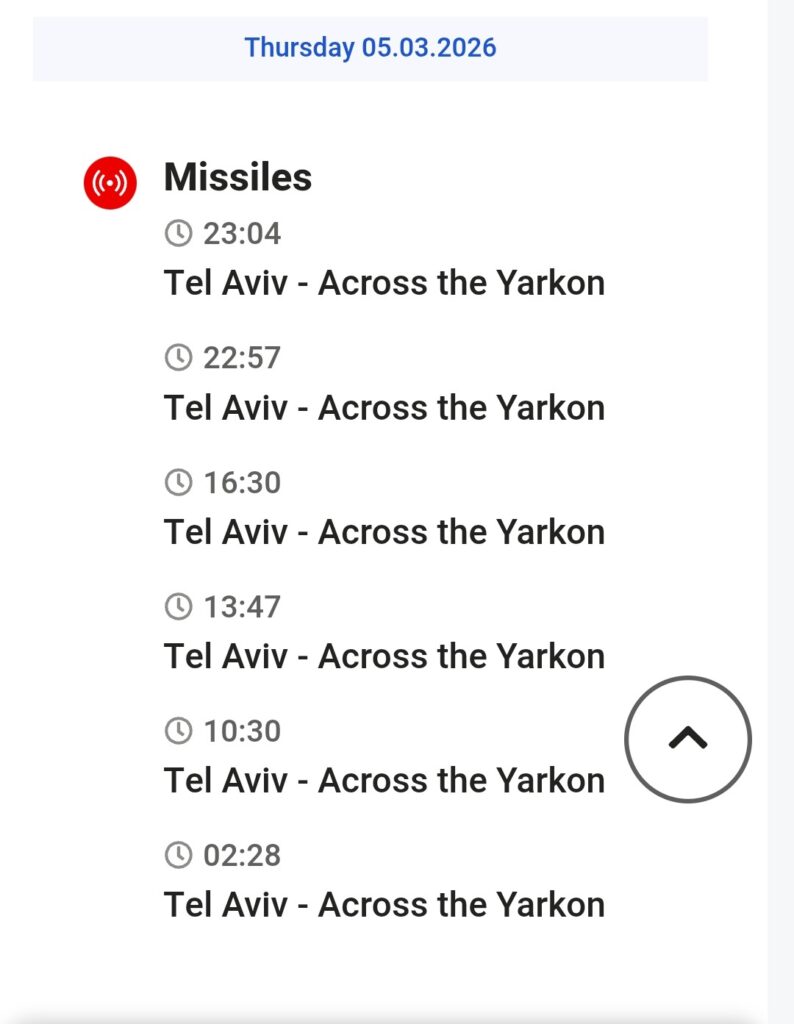Click the clock icon beside 13:47
Screen dimensions: 794x1024
[177, 607]
